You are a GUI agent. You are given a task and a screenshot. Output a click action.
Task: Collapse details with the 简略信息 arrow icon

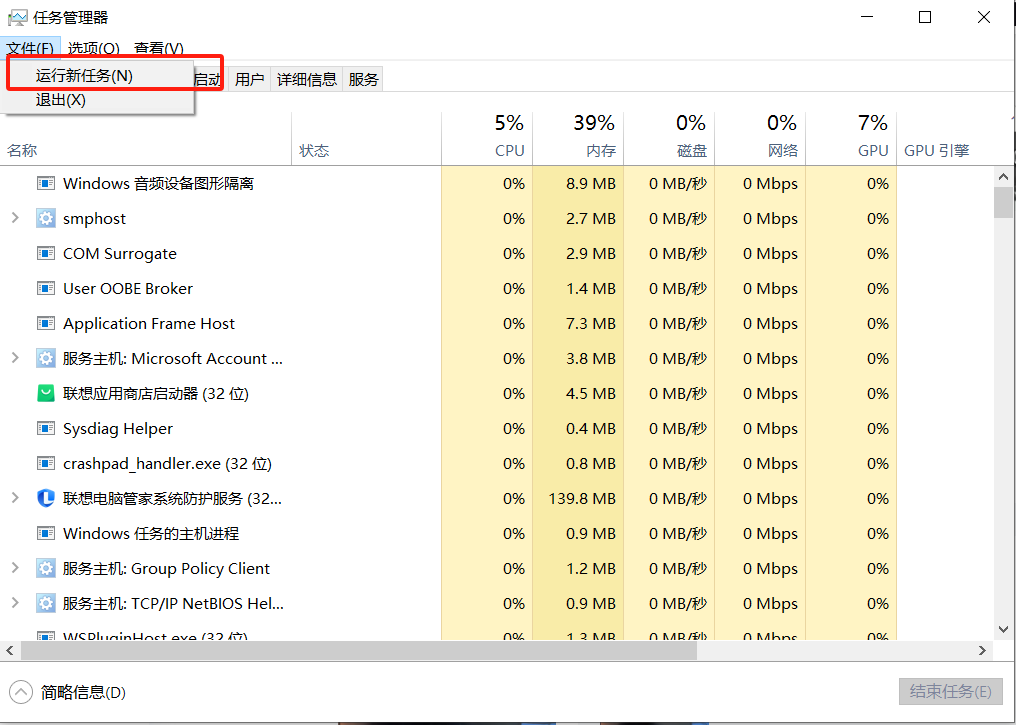21,692
